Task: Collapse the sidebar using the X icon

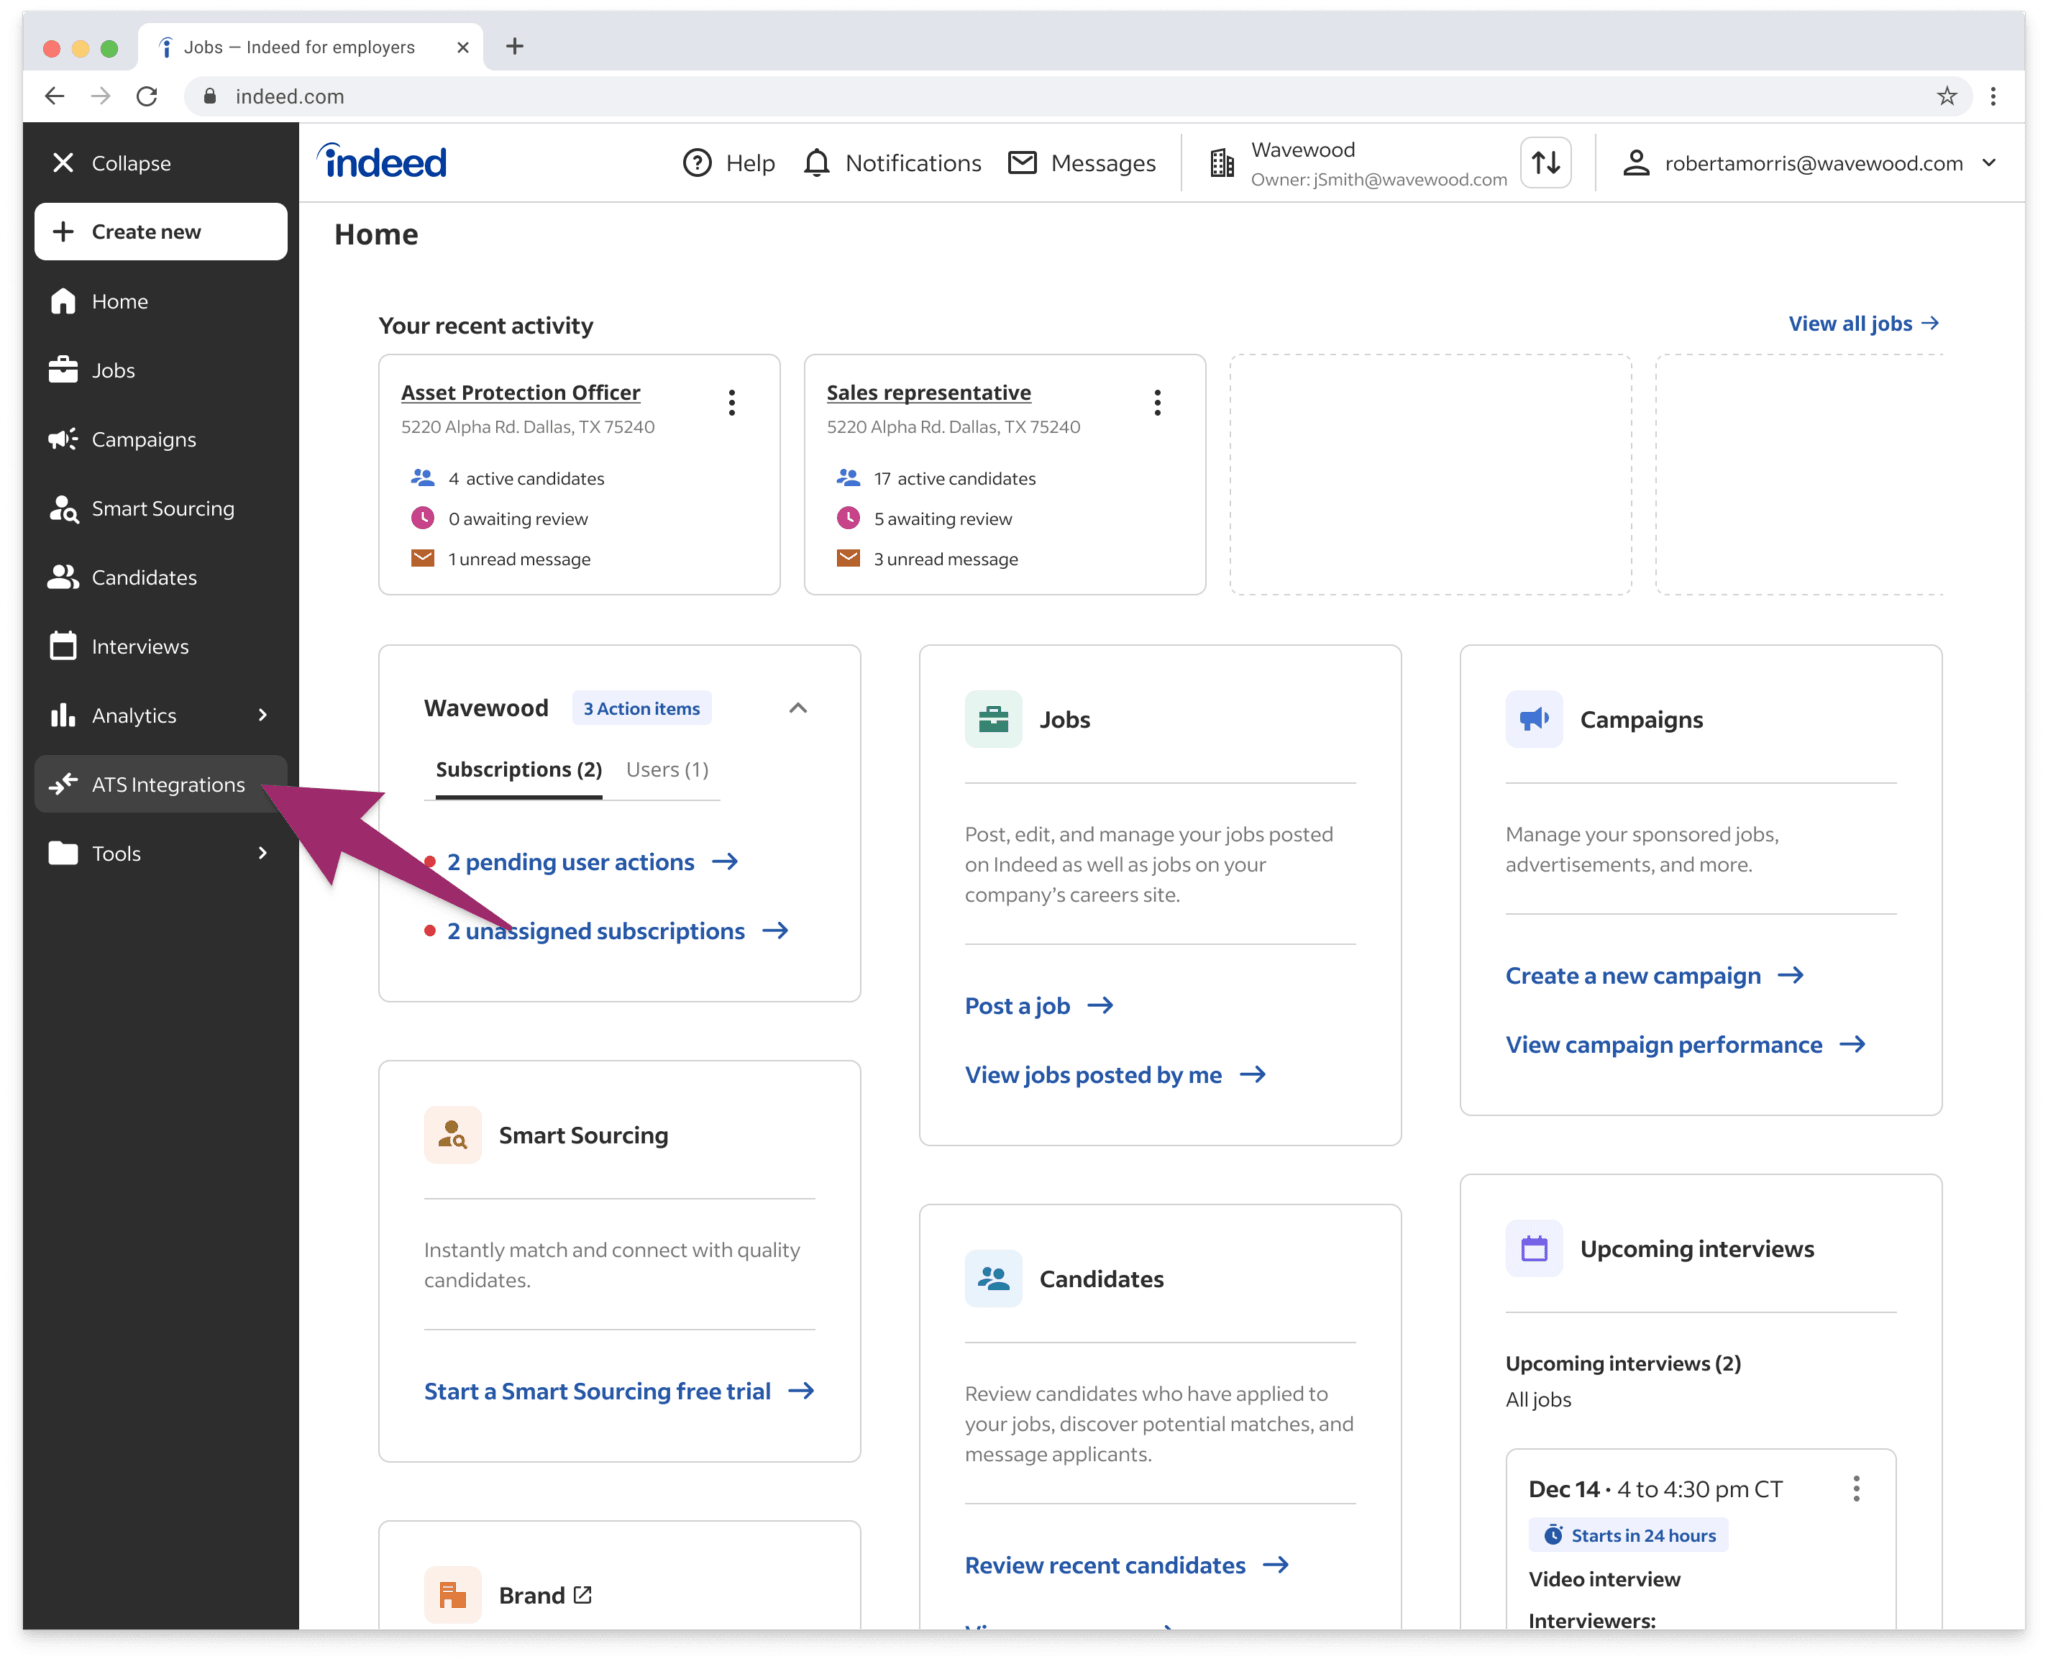Action: [63, 163]
